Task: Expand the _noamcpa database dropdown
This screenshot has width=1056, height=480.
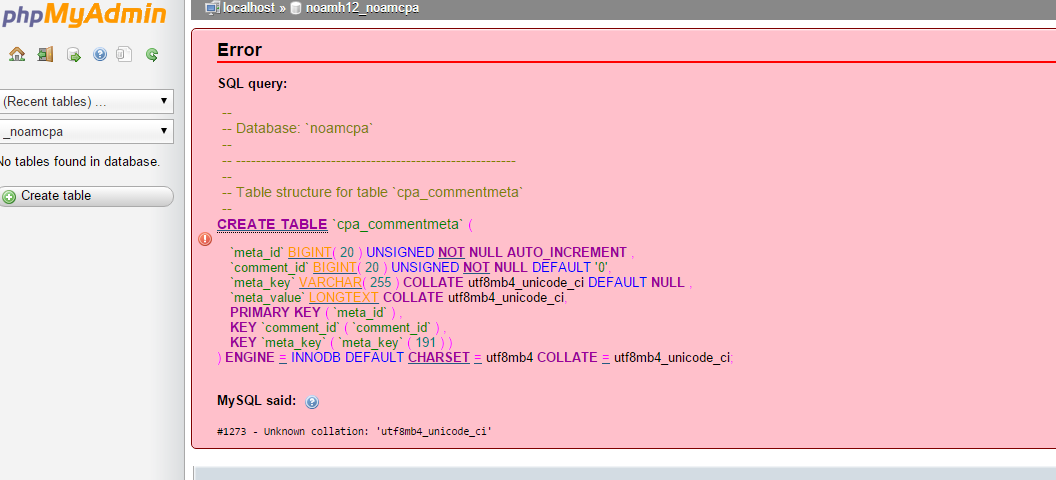Action: click(85, 132)
